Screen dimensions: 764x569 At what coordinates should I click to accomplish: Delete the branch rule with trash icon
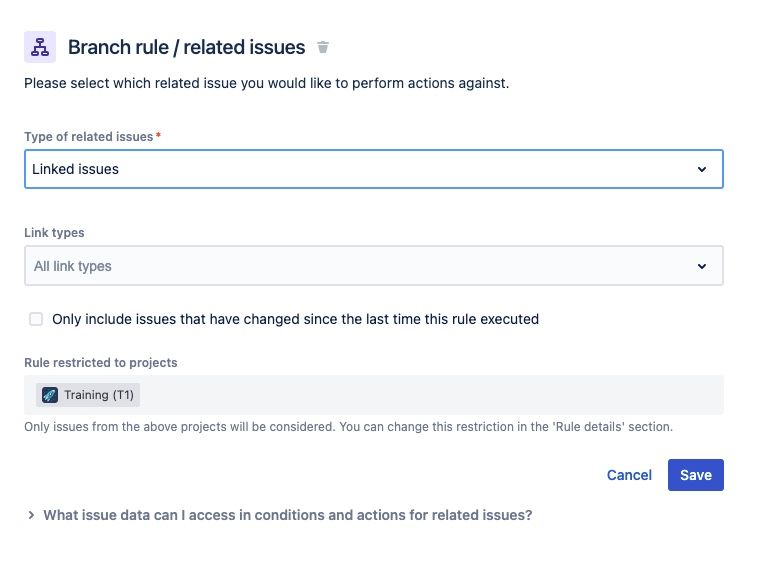click(323, 47)
